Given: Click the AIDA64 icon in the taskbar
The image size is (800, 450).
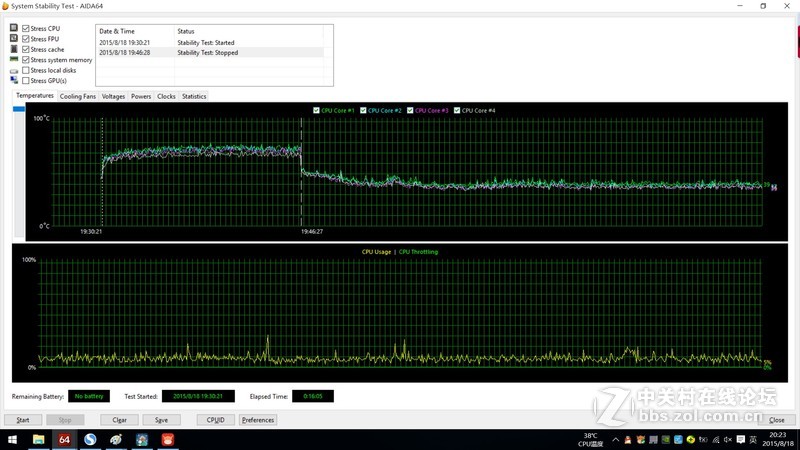Looking at the screenshot, I should (x=64, y=439).
